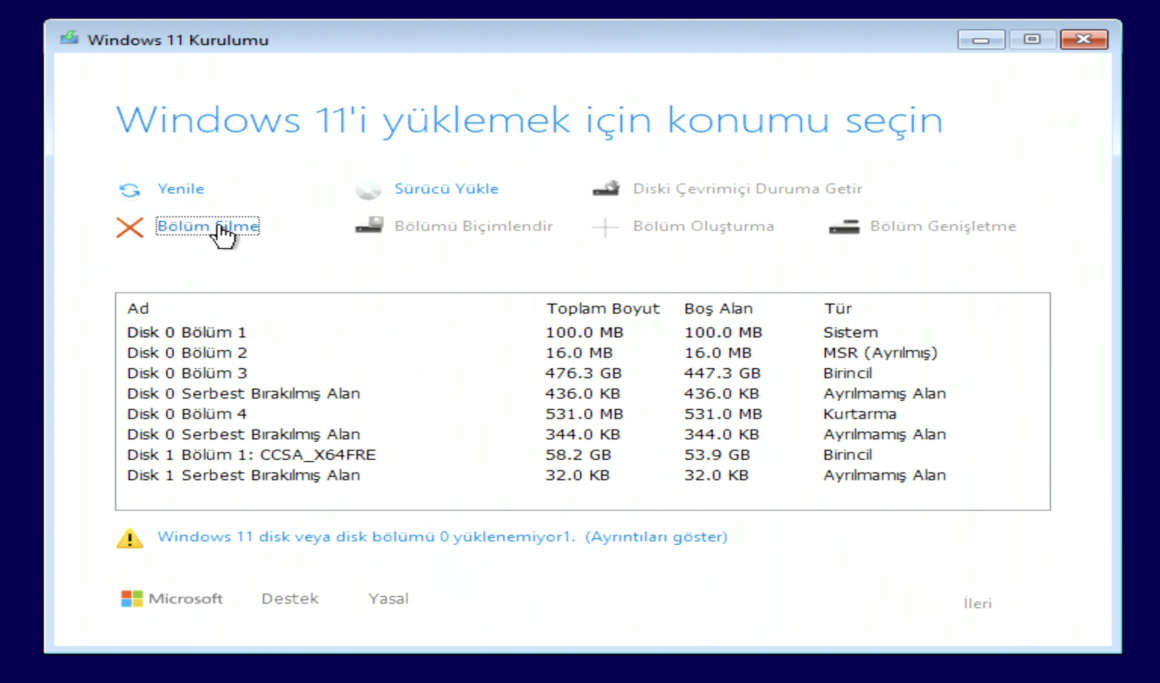
Task: Click the plus icon beside Bölüm Oluşturma
Action: coord(605,226)
